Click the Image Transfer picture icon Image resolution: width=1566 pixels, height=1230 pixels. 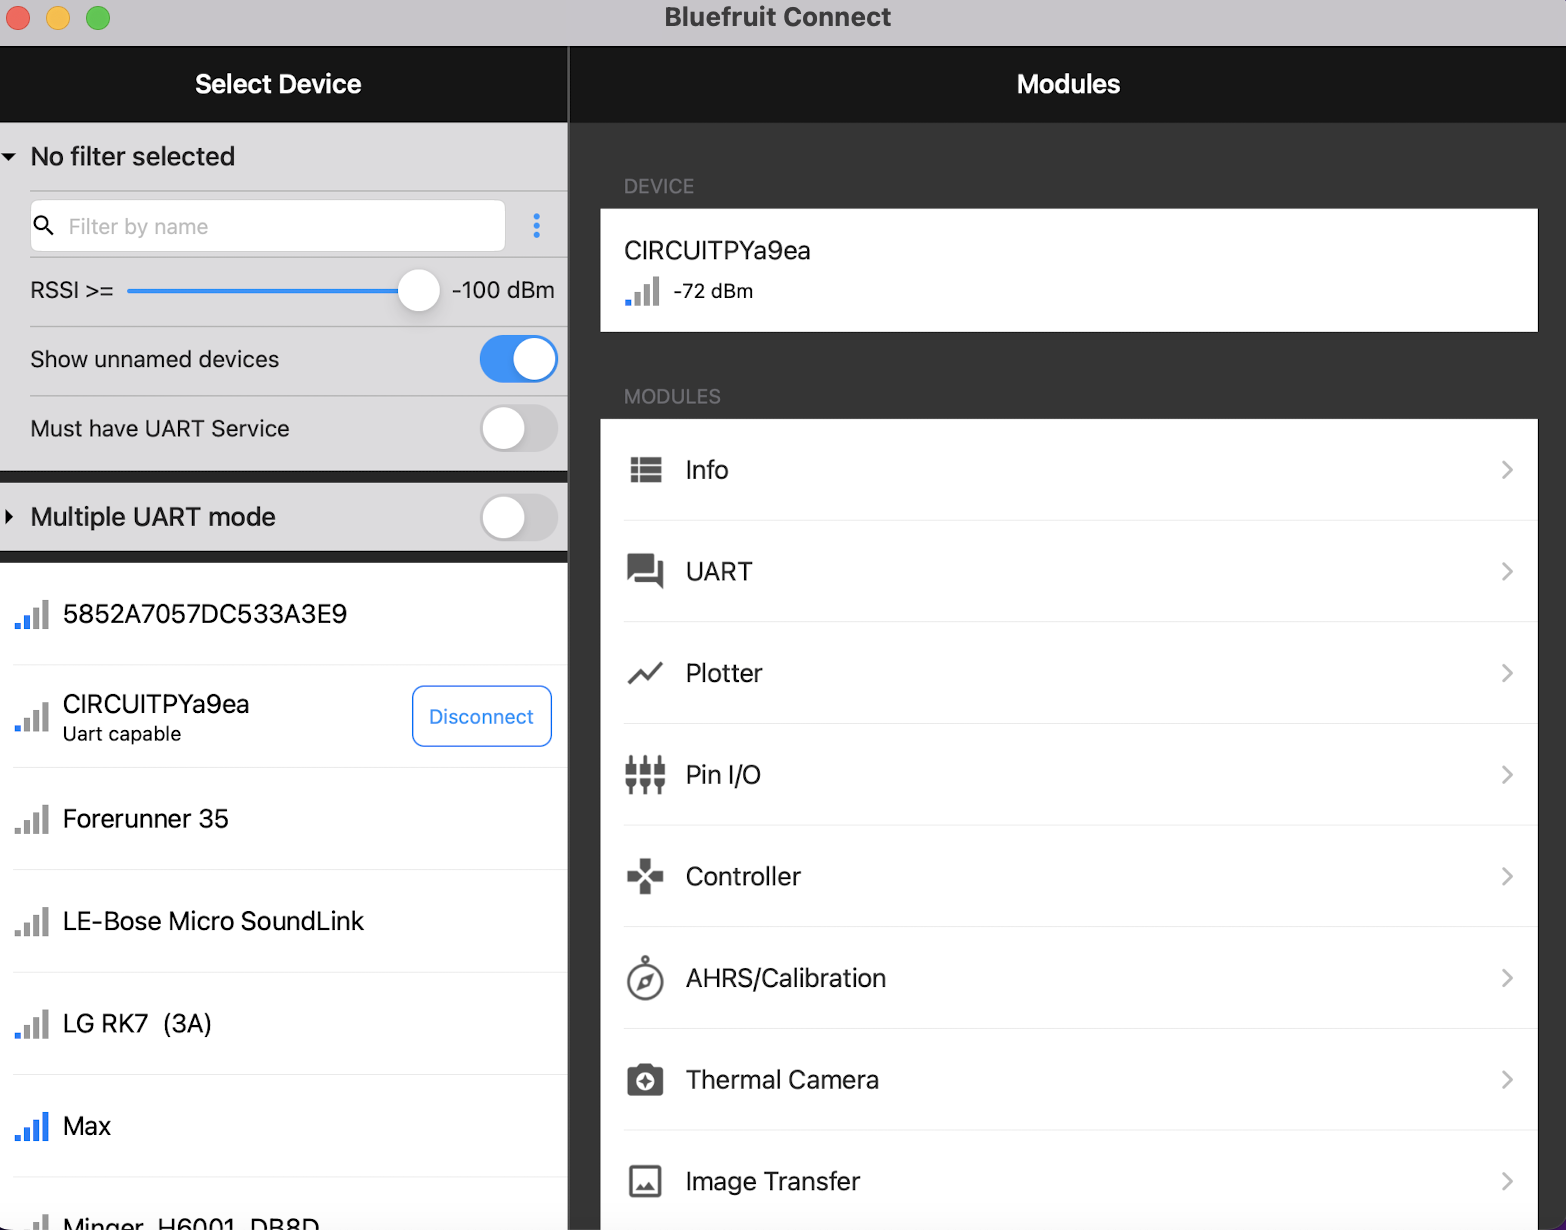(645, 1181)
